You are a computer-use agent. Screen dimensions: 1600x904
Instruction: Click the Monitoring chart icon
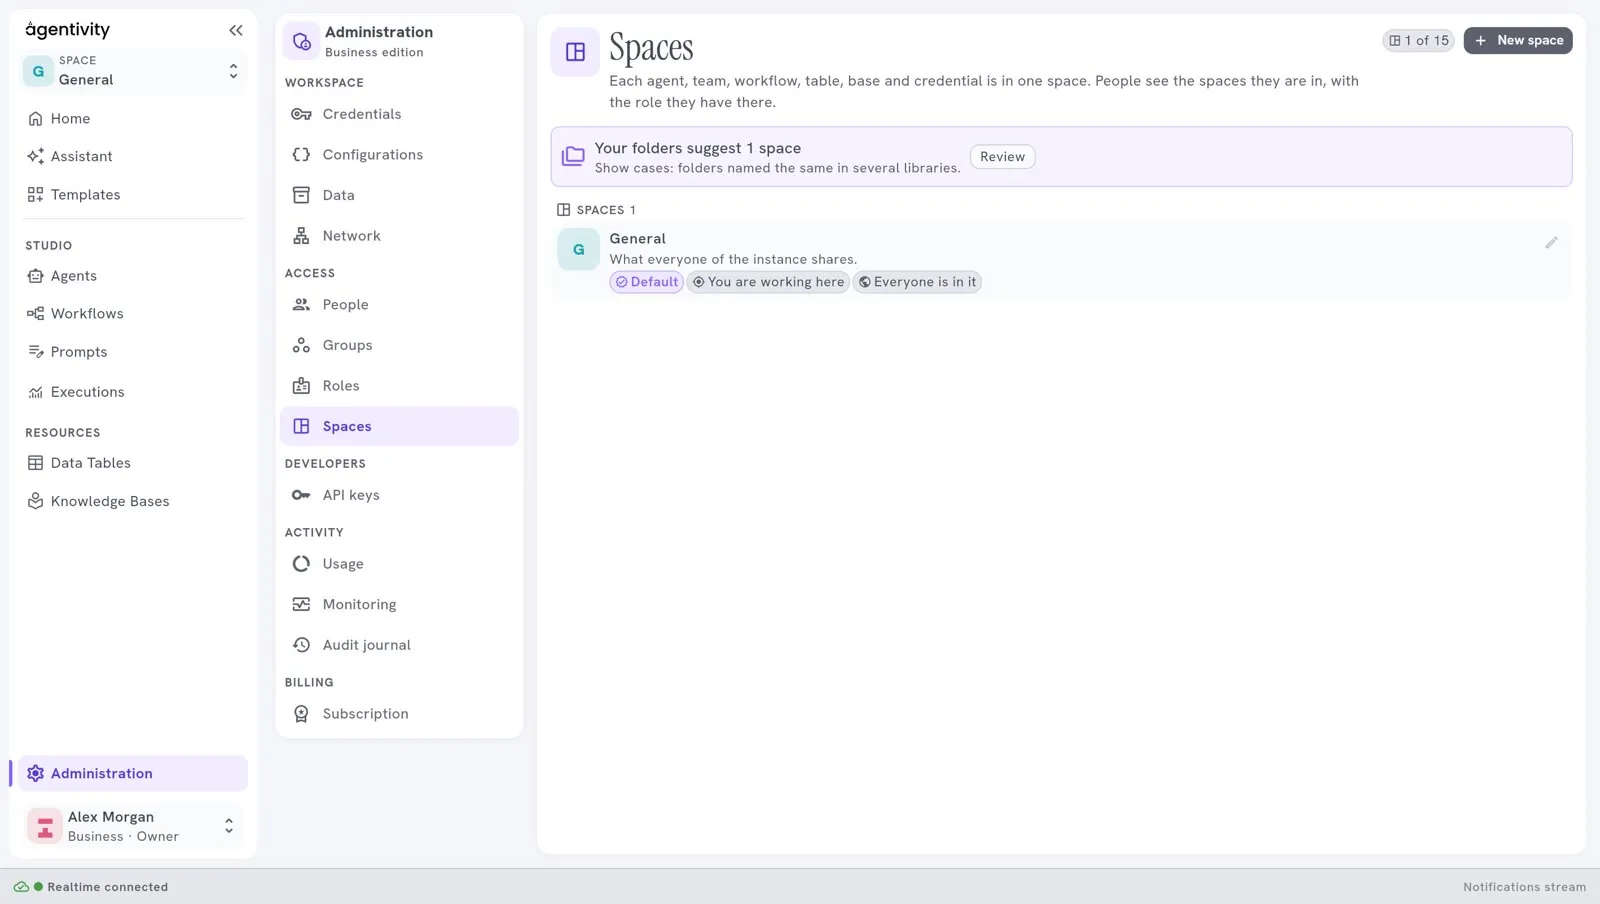(x=301, y=604)
